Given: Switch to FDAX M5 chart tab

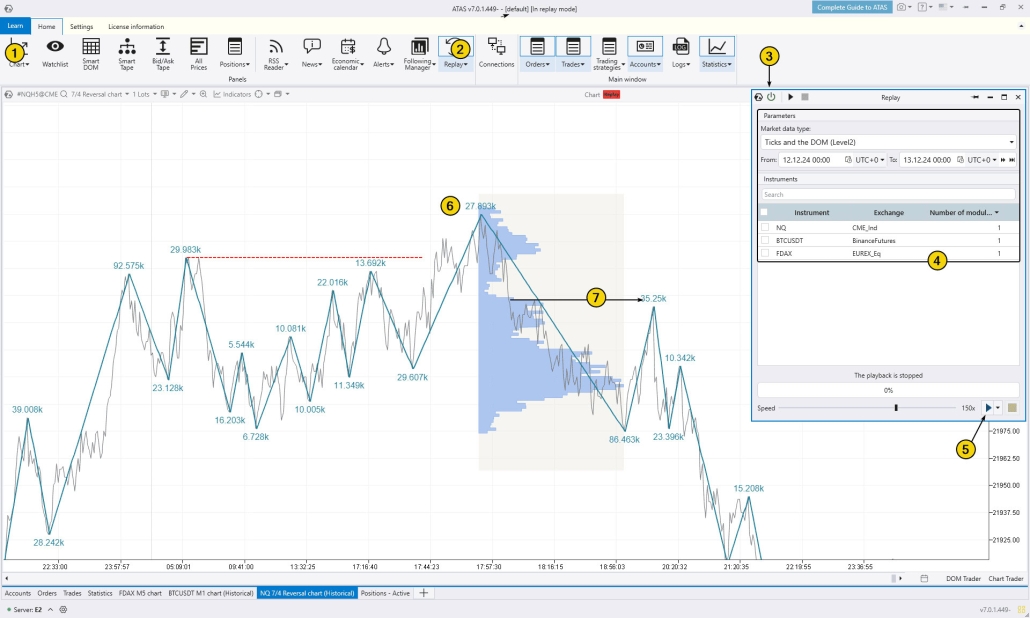Looking at the screenshot, I should [140, 593].
